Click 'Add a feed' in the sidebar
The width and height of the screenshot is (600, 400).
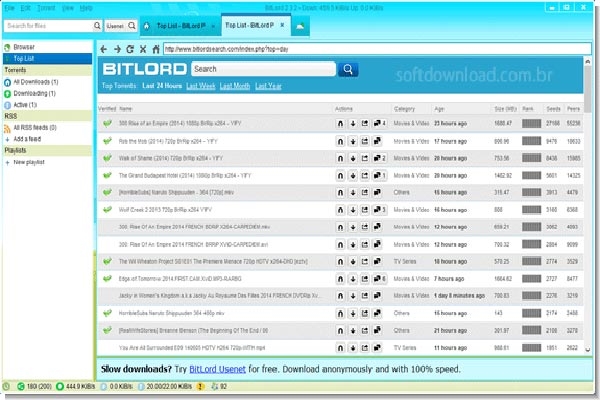(x=27, y=139)
